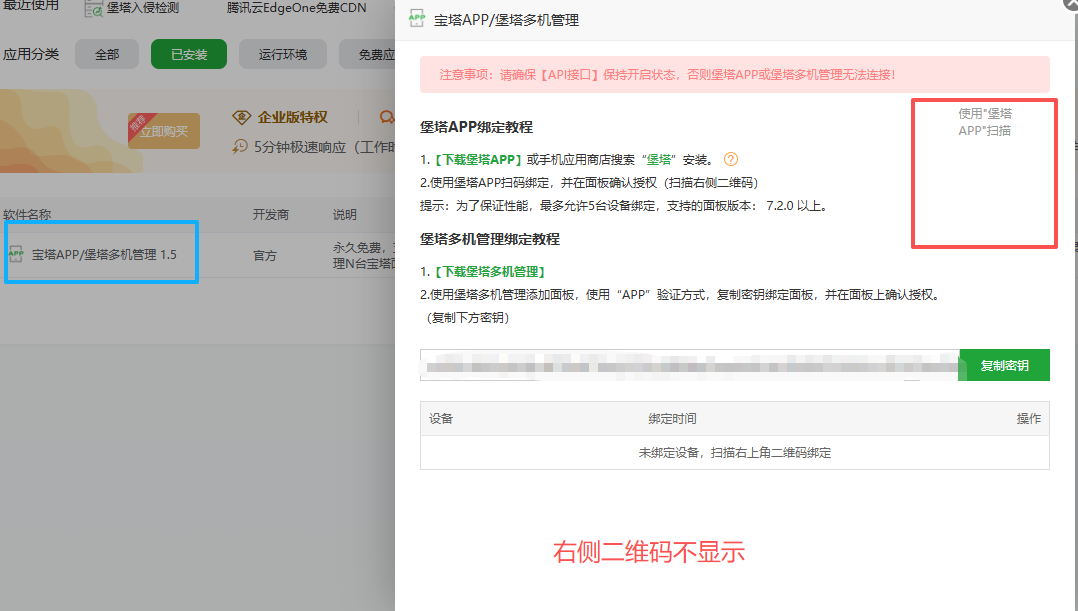Select the partly hidden 免费应 category tab
This screenshot has width=1078, height=611.
[368, 54]
